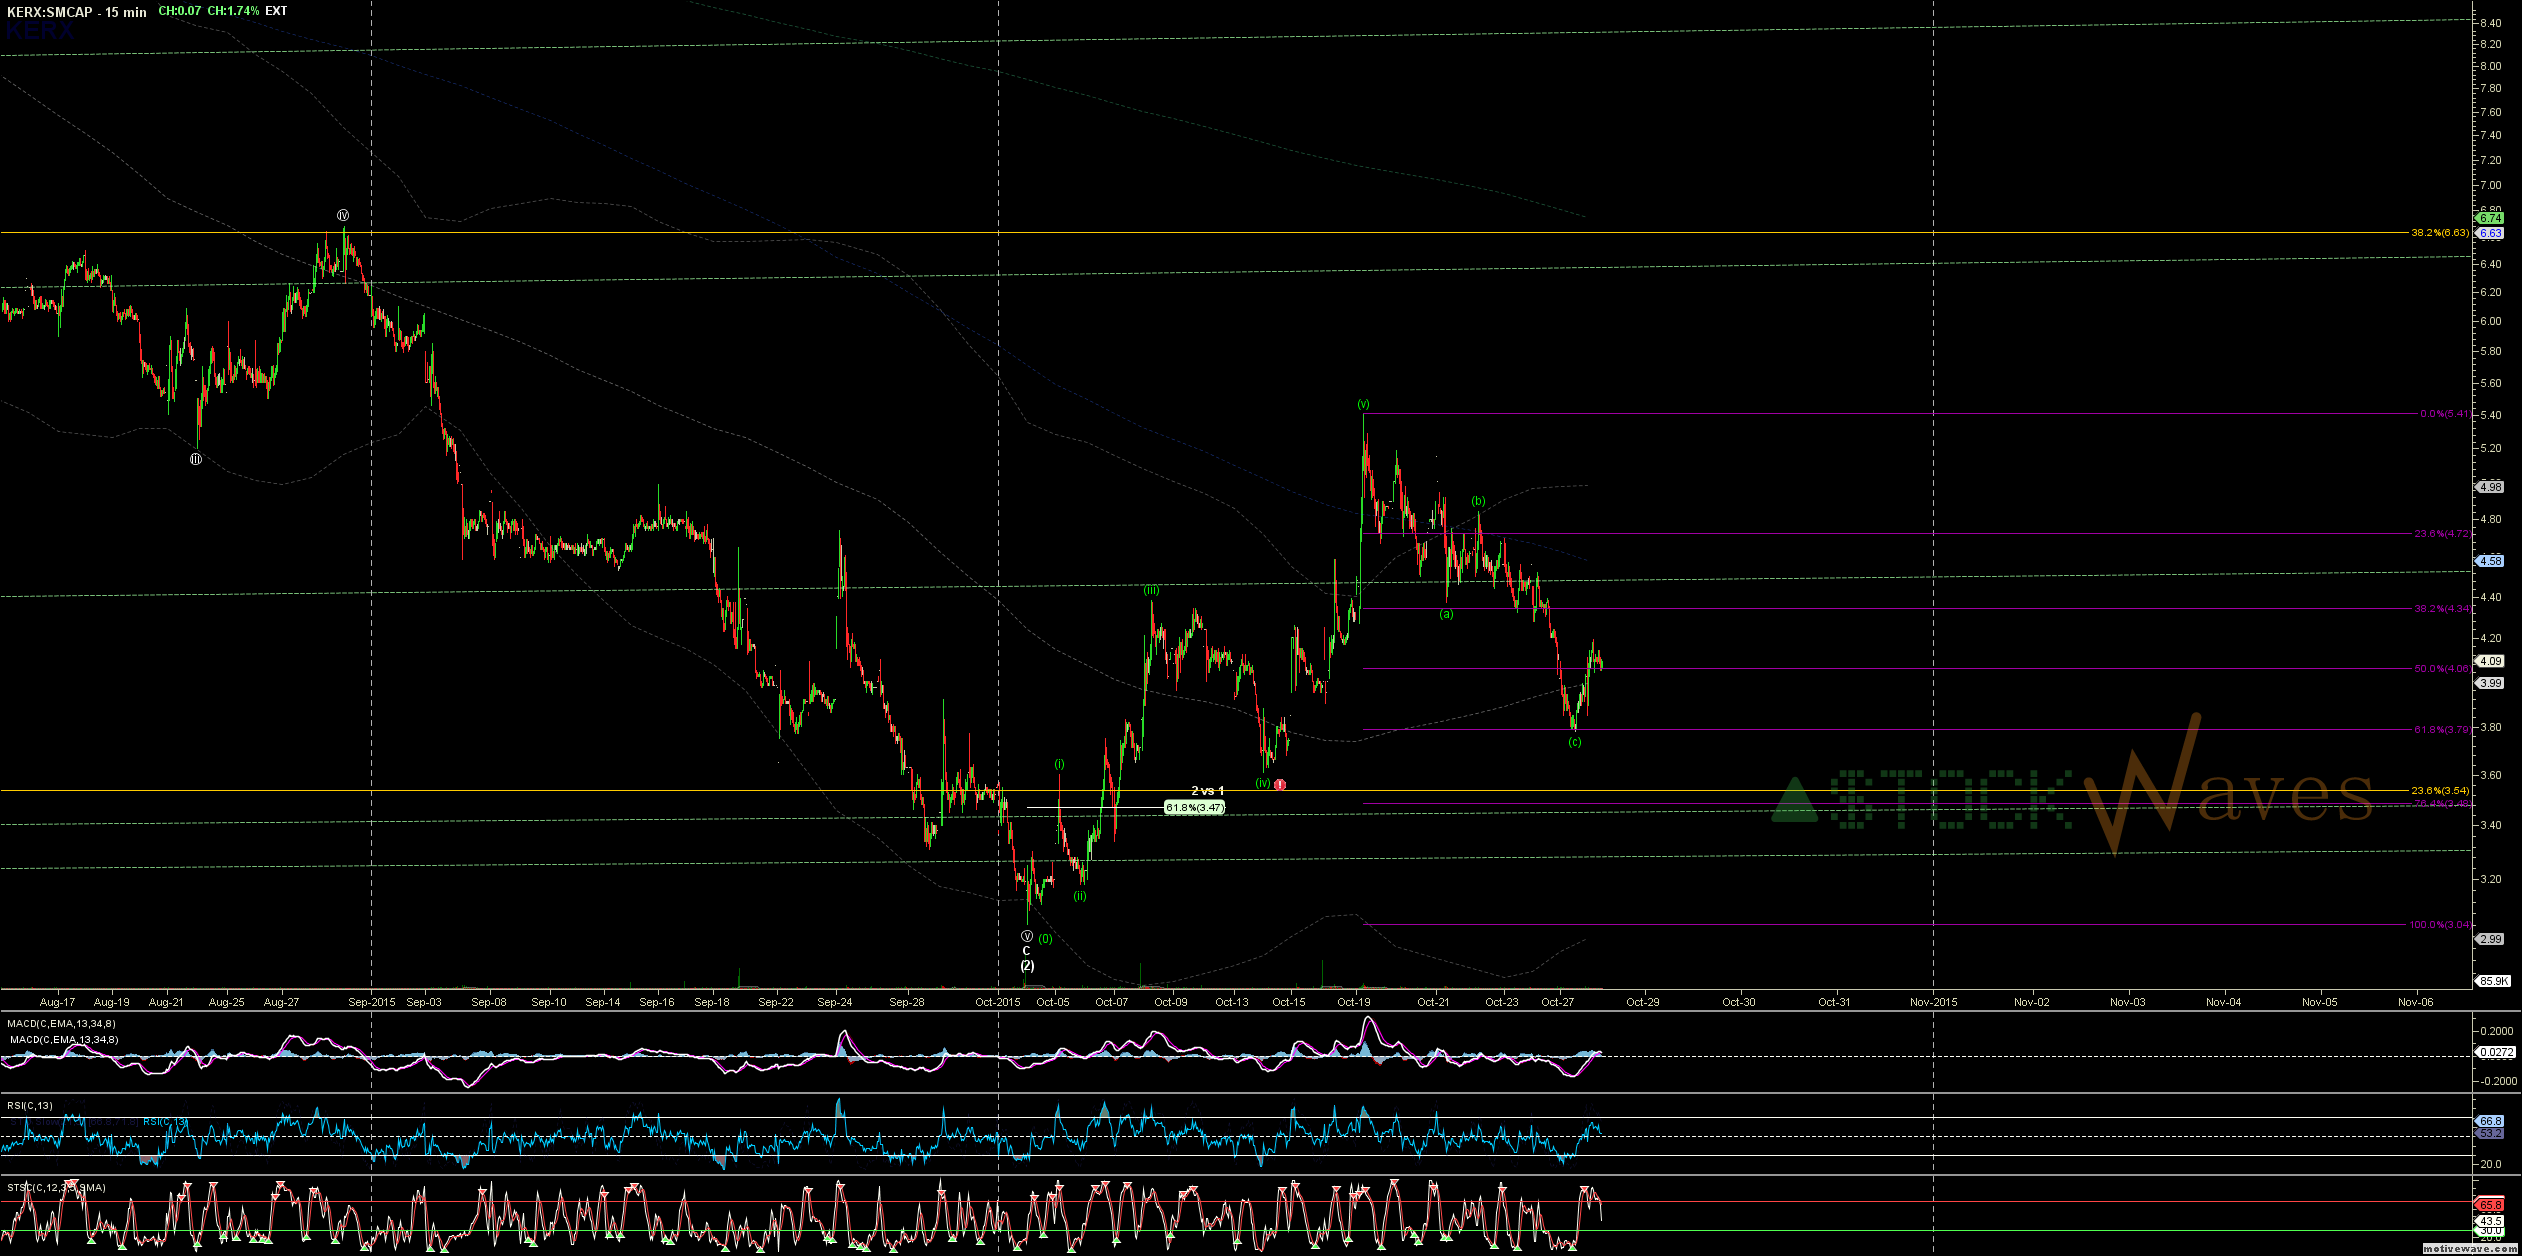Click the green 6.74 price tag on axis

point(2489,218)
